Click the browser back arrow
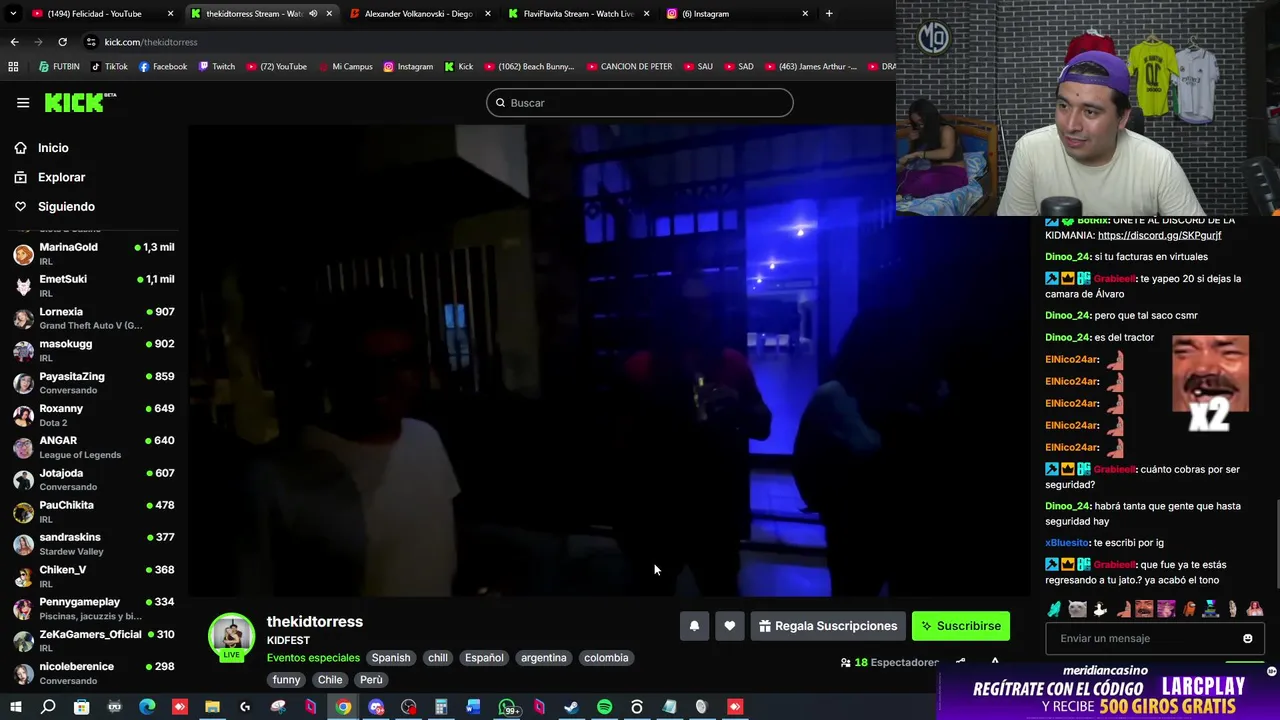Screen dimensions: 1280x720 pos(14,42)
